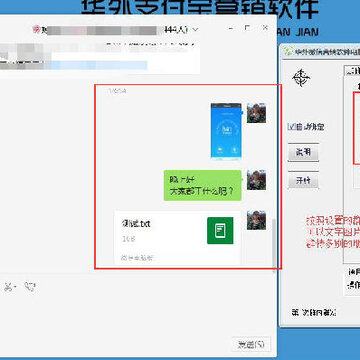Click the marketing tool title bar icon
Viewport: 360px width, 360px height.
click(288, 52)
